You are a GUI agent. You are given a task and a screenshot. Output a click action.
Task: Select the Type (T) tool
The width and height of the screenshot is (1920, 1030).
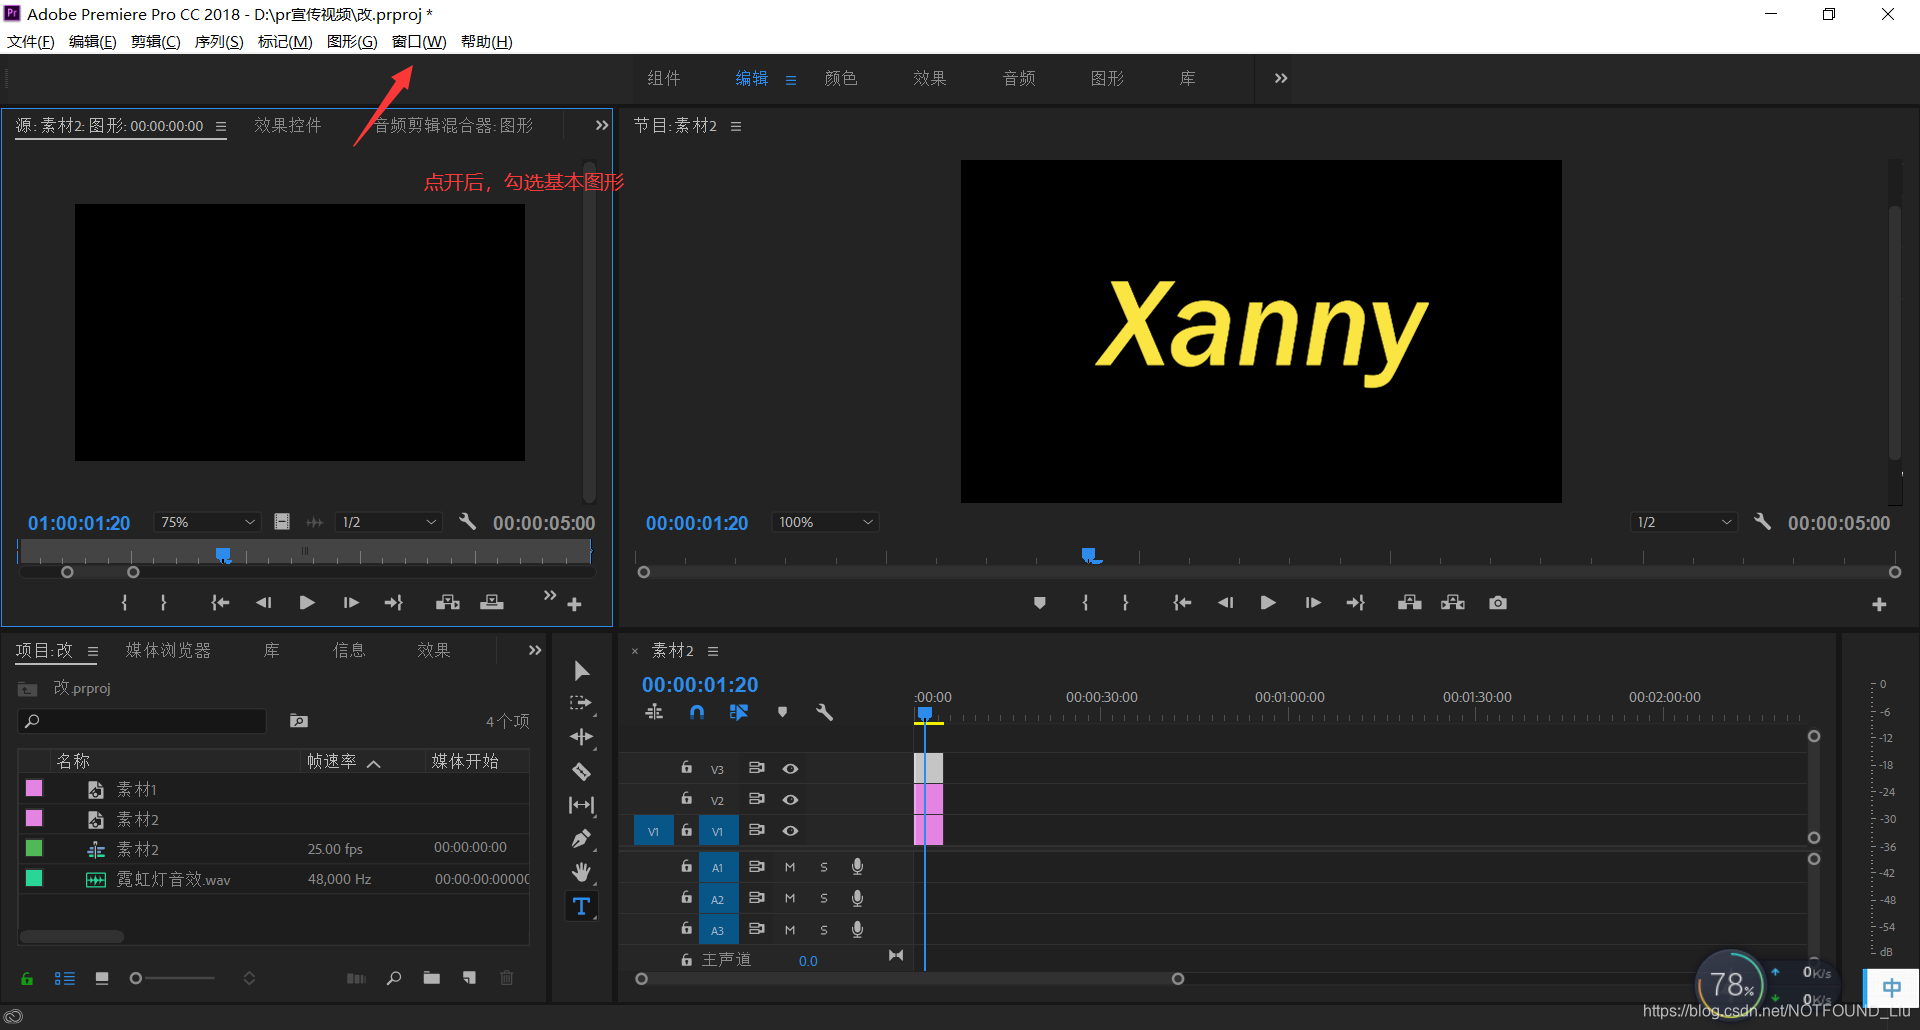581,906
